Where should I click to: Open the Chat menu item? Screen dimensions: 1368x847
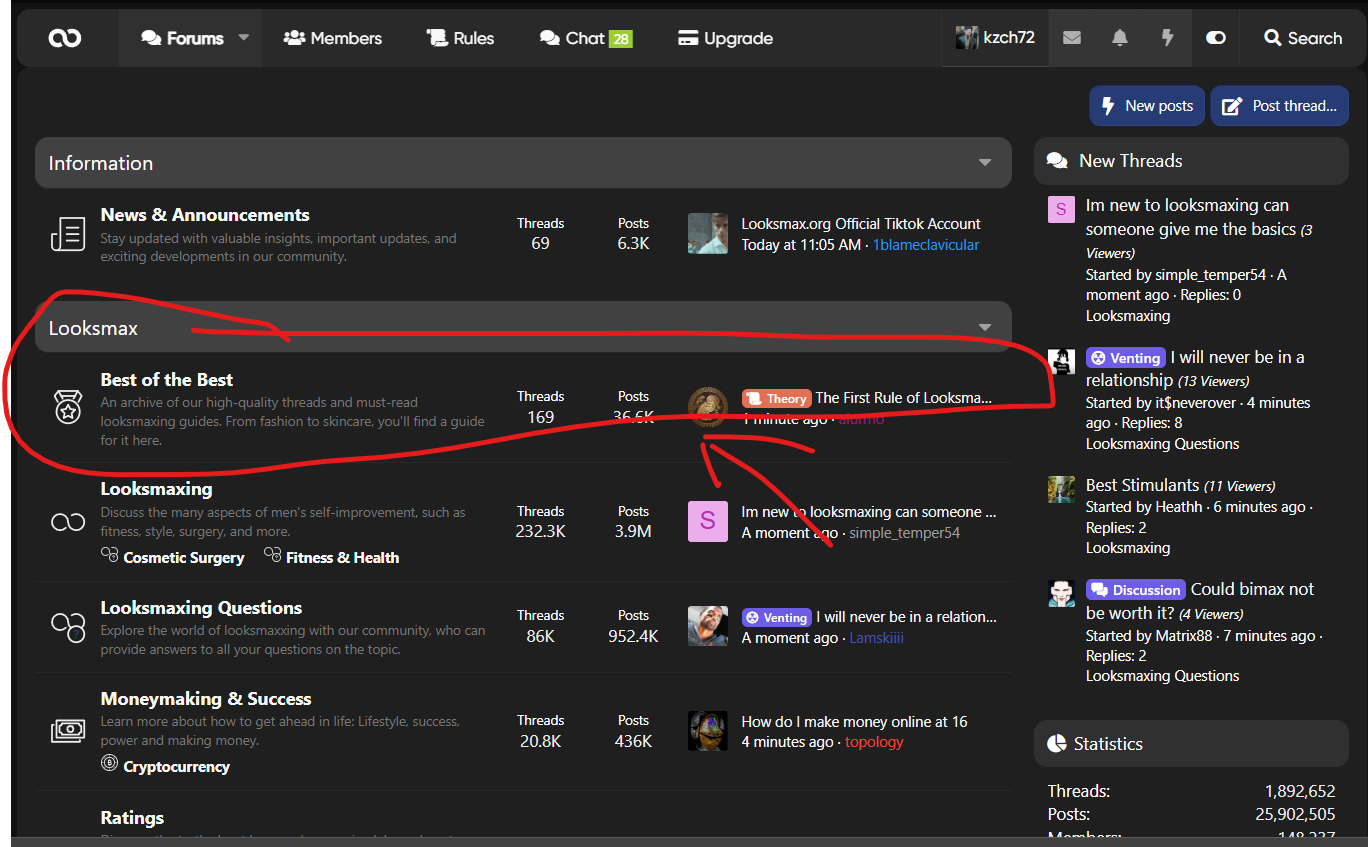click(x=585, y=38)
